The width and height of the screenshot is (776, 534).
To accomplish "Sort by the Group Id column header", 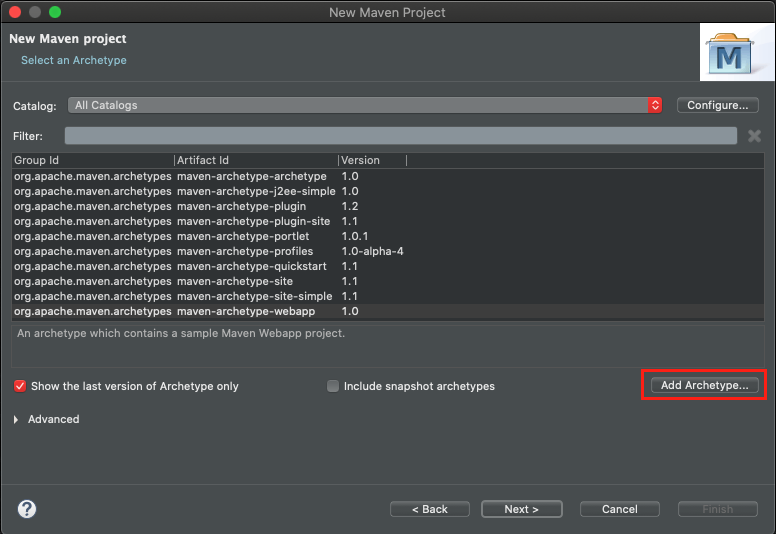I will point(93,160).
